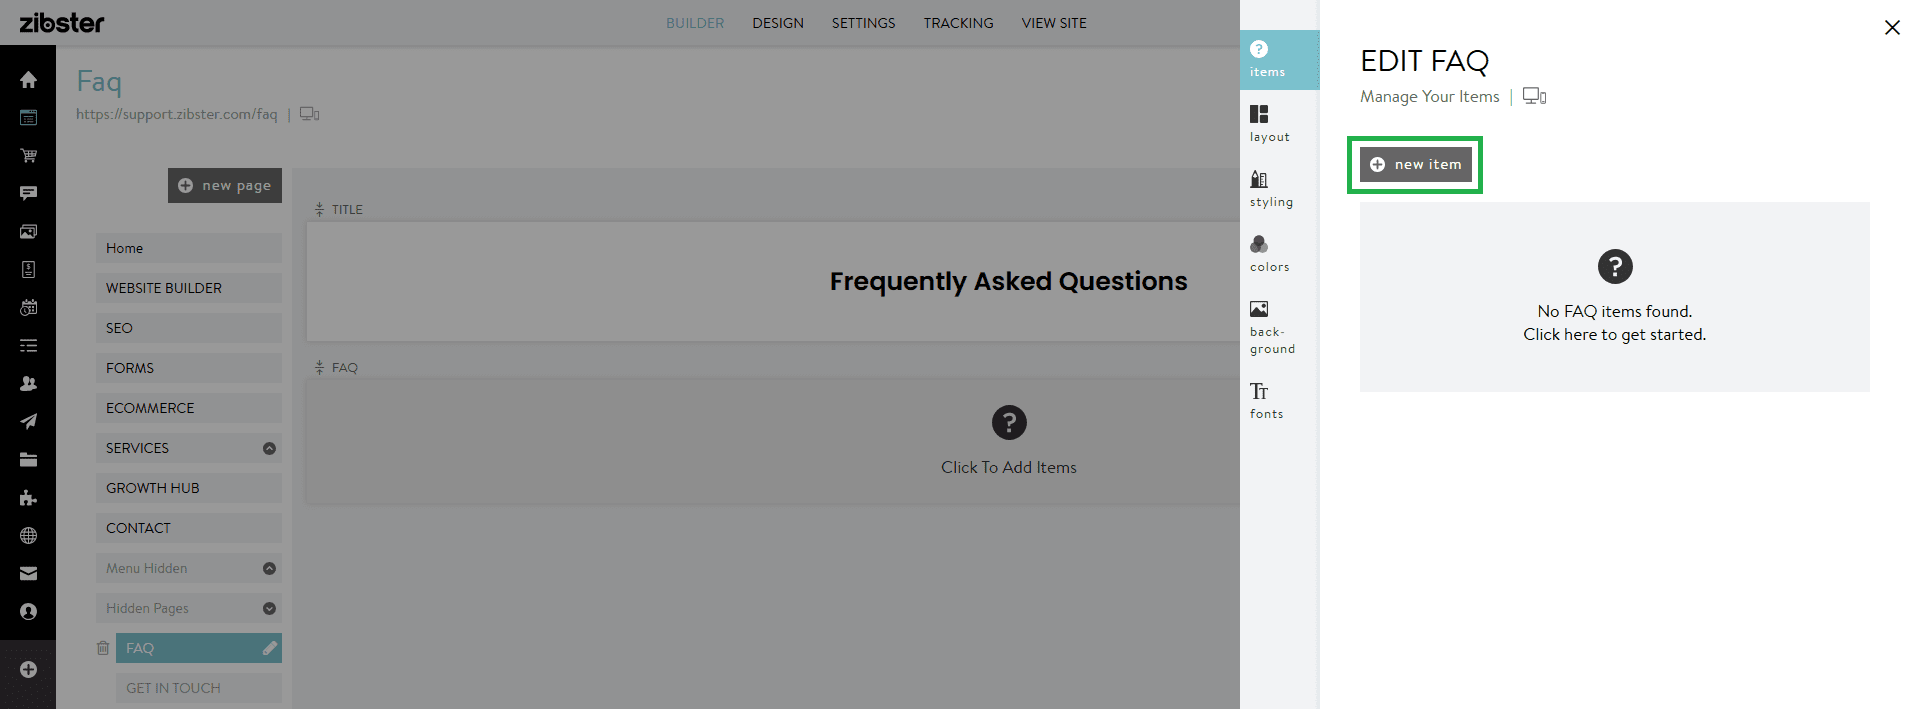Open the user account icon in the sidebar

point(28,611)
